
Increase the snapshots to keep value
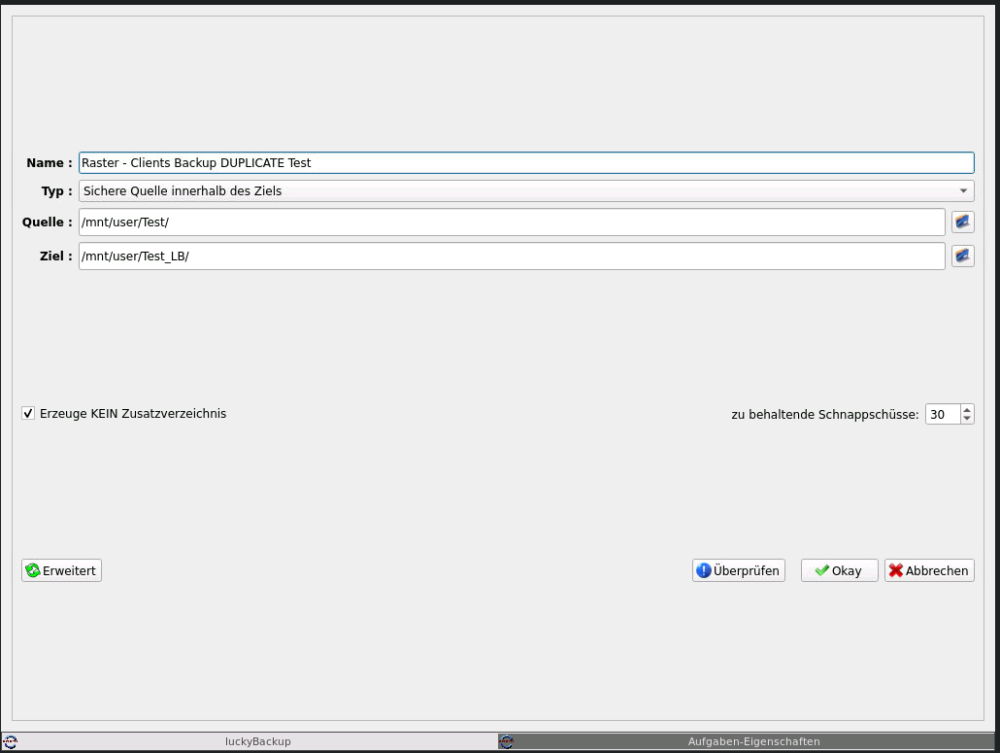coord(967,409)
